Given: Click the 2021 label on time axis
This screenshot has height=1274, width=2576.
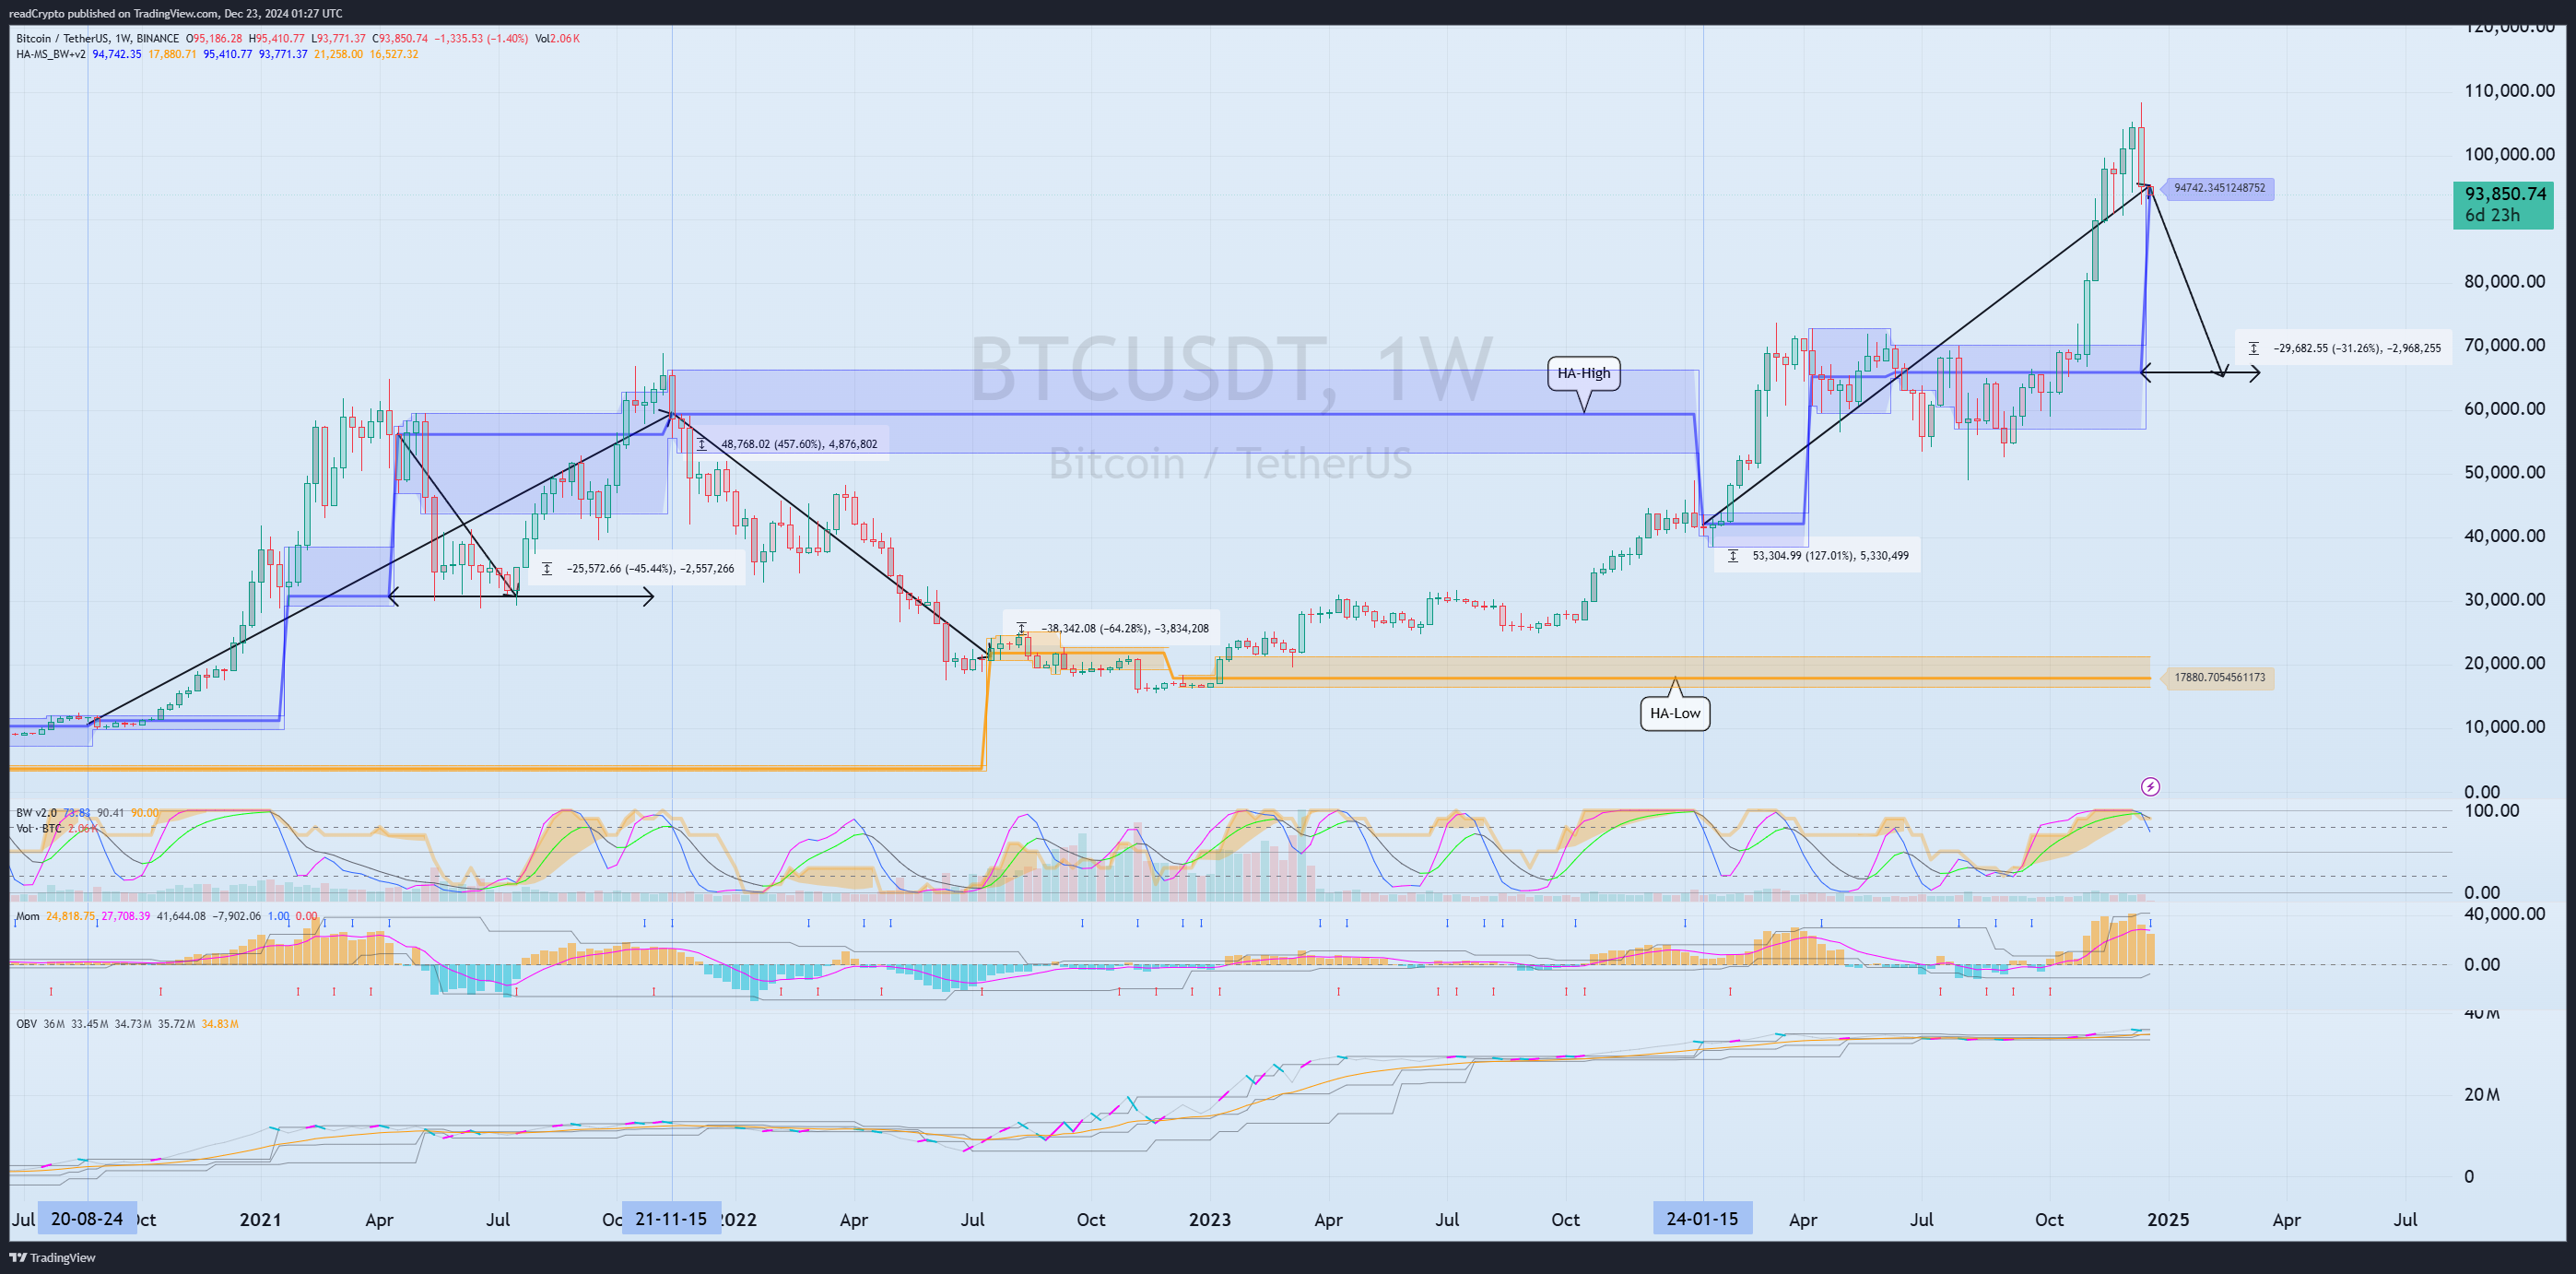Looking at the screenshot, I should point(261,1220).
